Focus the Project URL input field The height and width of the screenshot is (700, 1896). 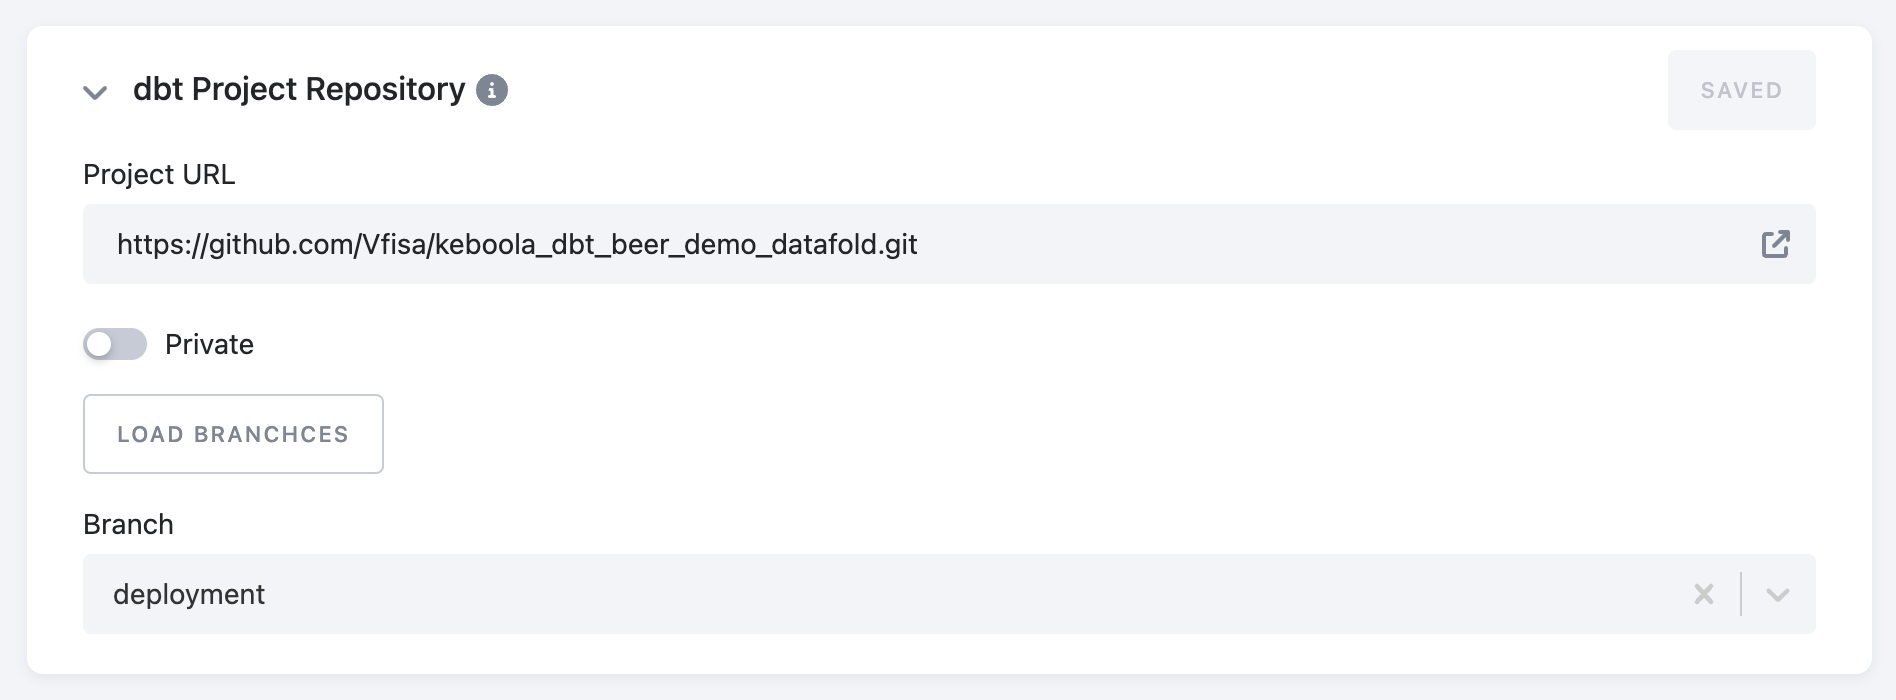[949, 244]
